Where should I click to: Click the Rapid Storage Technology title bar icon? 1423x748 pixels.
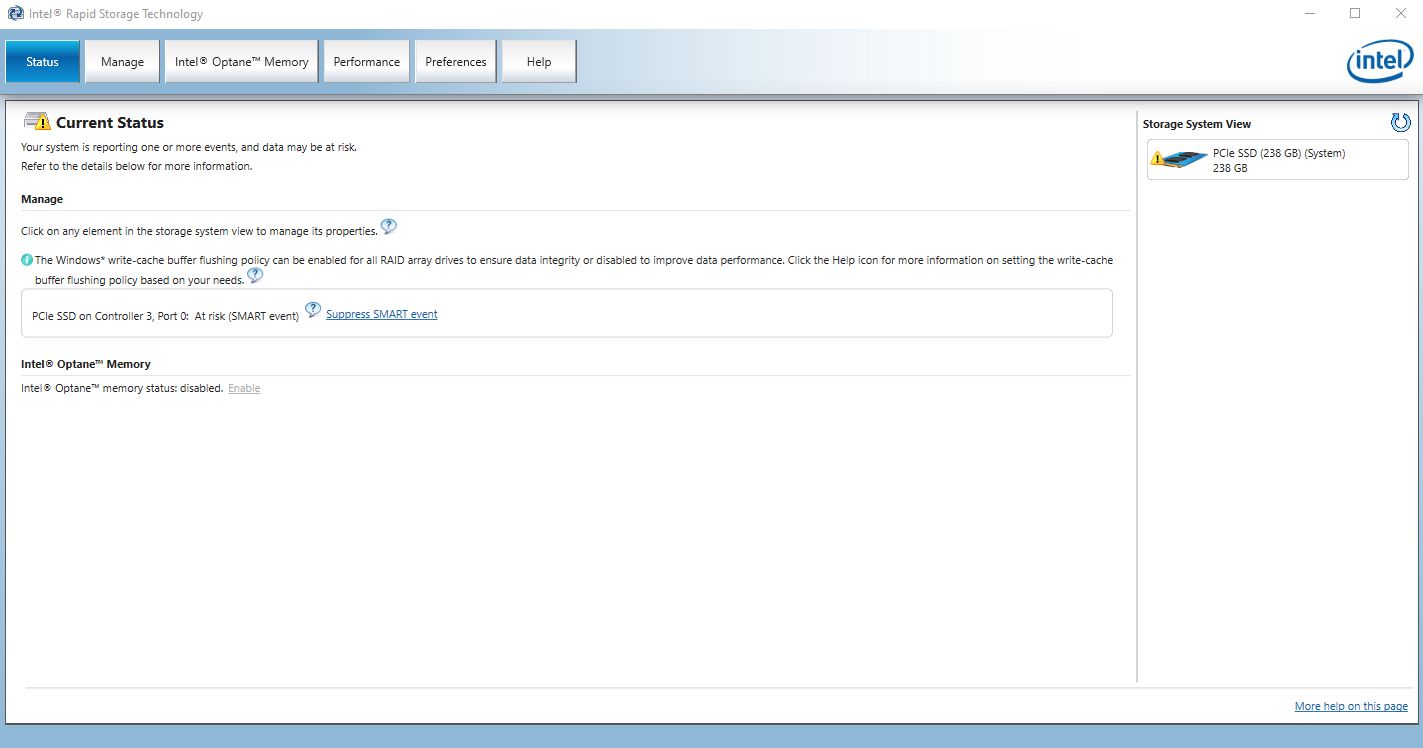16,14
